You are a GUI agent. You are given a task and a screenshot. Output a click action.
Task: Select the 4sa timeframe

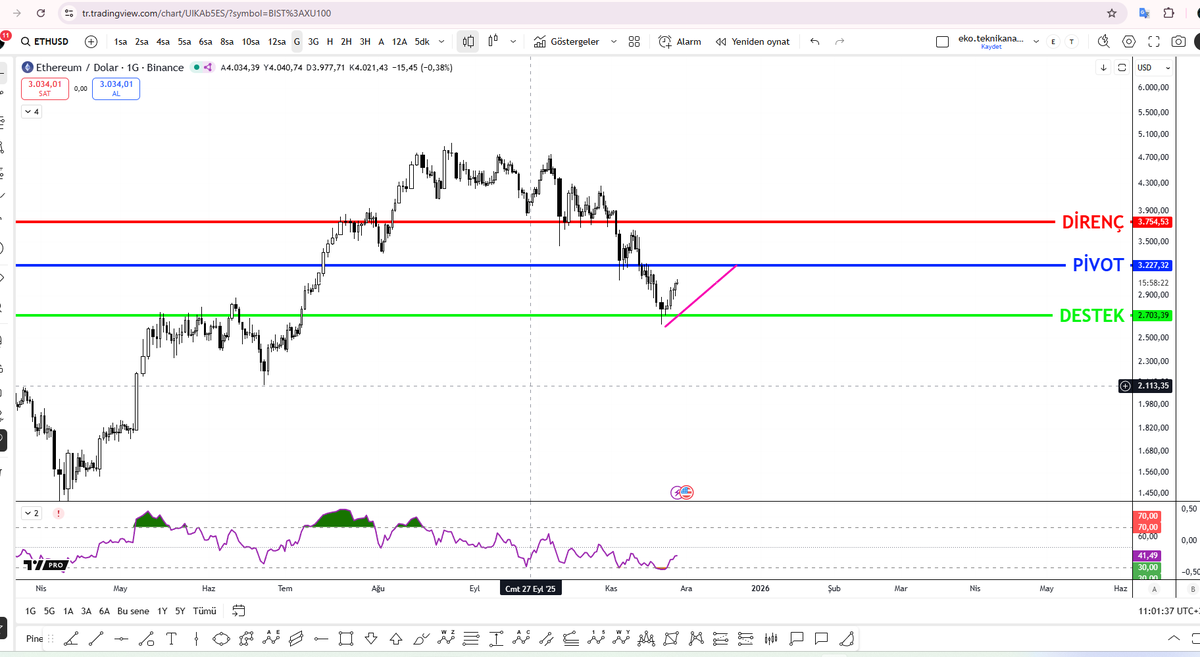point(163,42)
